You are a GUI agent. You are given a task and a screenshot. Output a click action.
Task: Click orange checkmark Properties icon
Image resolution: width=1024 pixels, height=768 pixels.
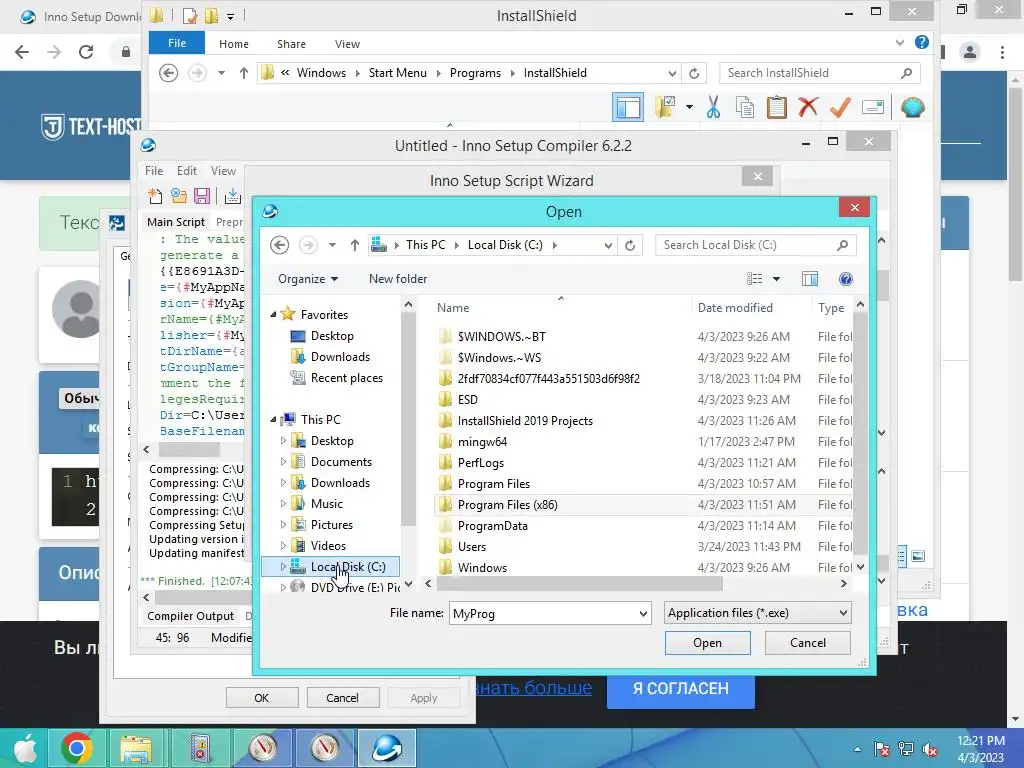(x=840, y=107)
